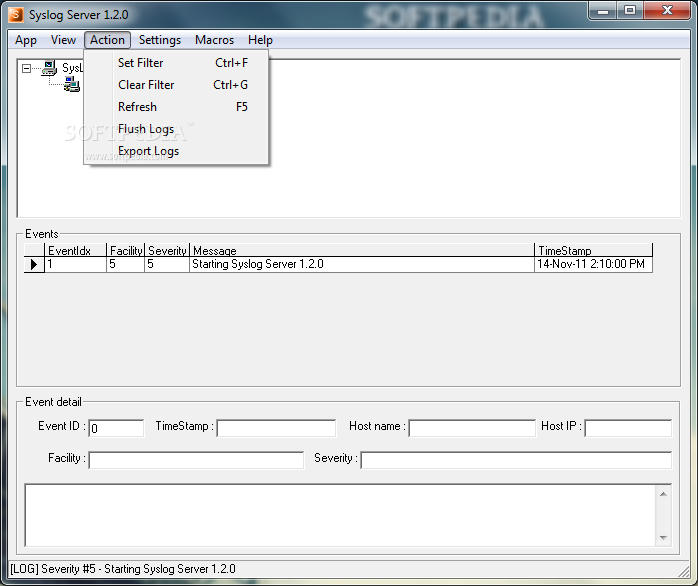This screenshot has height=586, width=698.
Task: Click the Severity cell in event row 1
Action: tap(167, 265)
